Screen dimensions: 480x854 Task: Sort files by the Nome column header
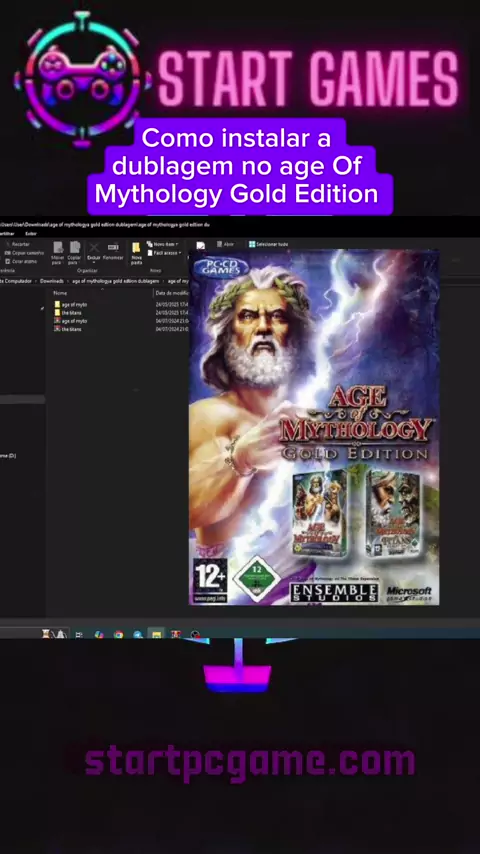60,293
